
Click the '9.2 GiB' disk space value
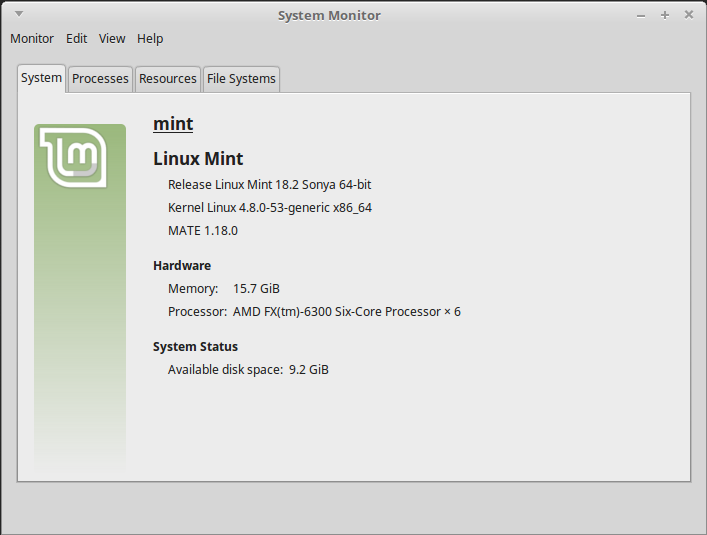coord(309,370)
